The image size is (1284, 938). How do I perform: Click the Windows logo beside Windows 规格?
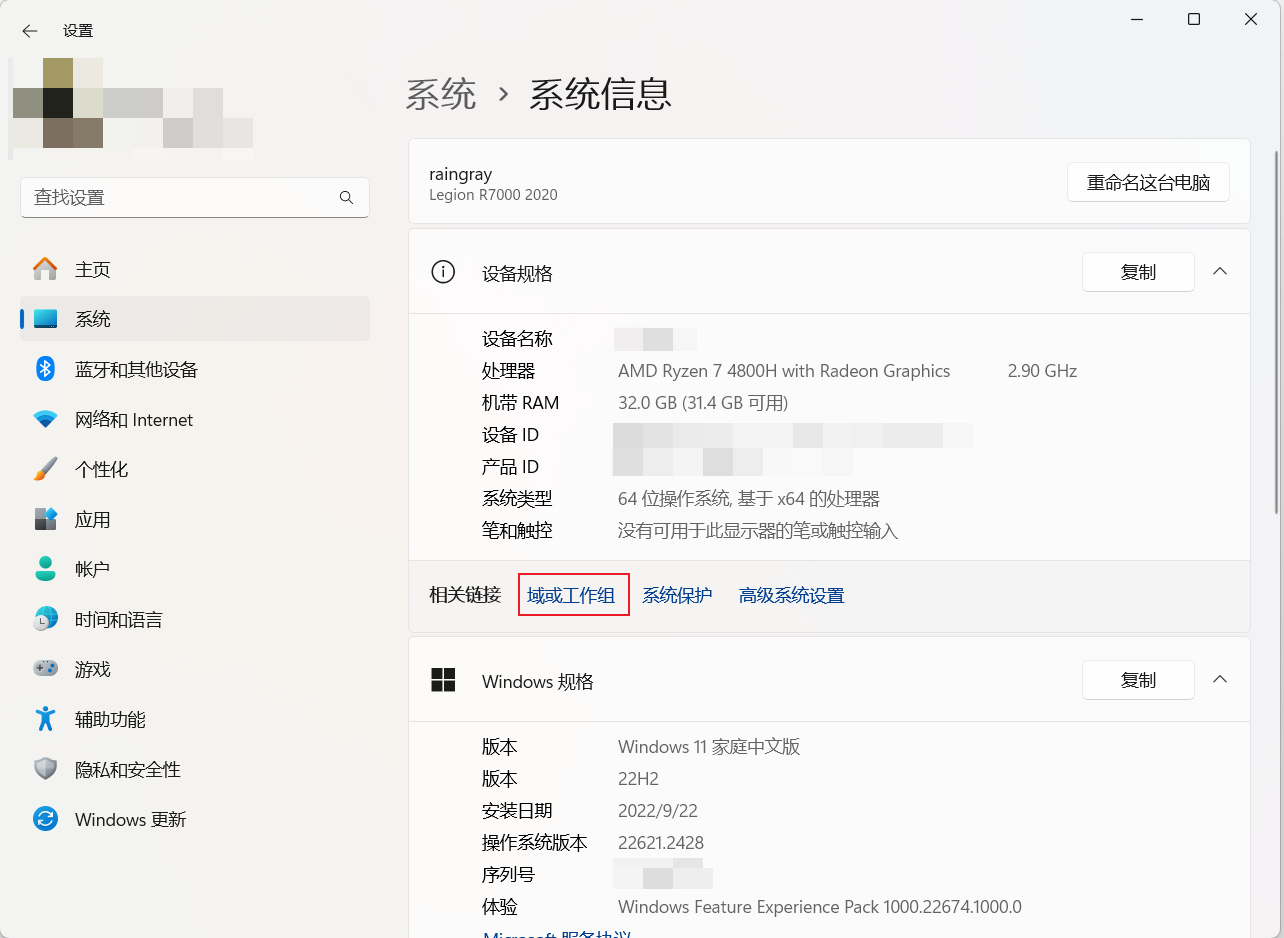[x=443, y=680]
